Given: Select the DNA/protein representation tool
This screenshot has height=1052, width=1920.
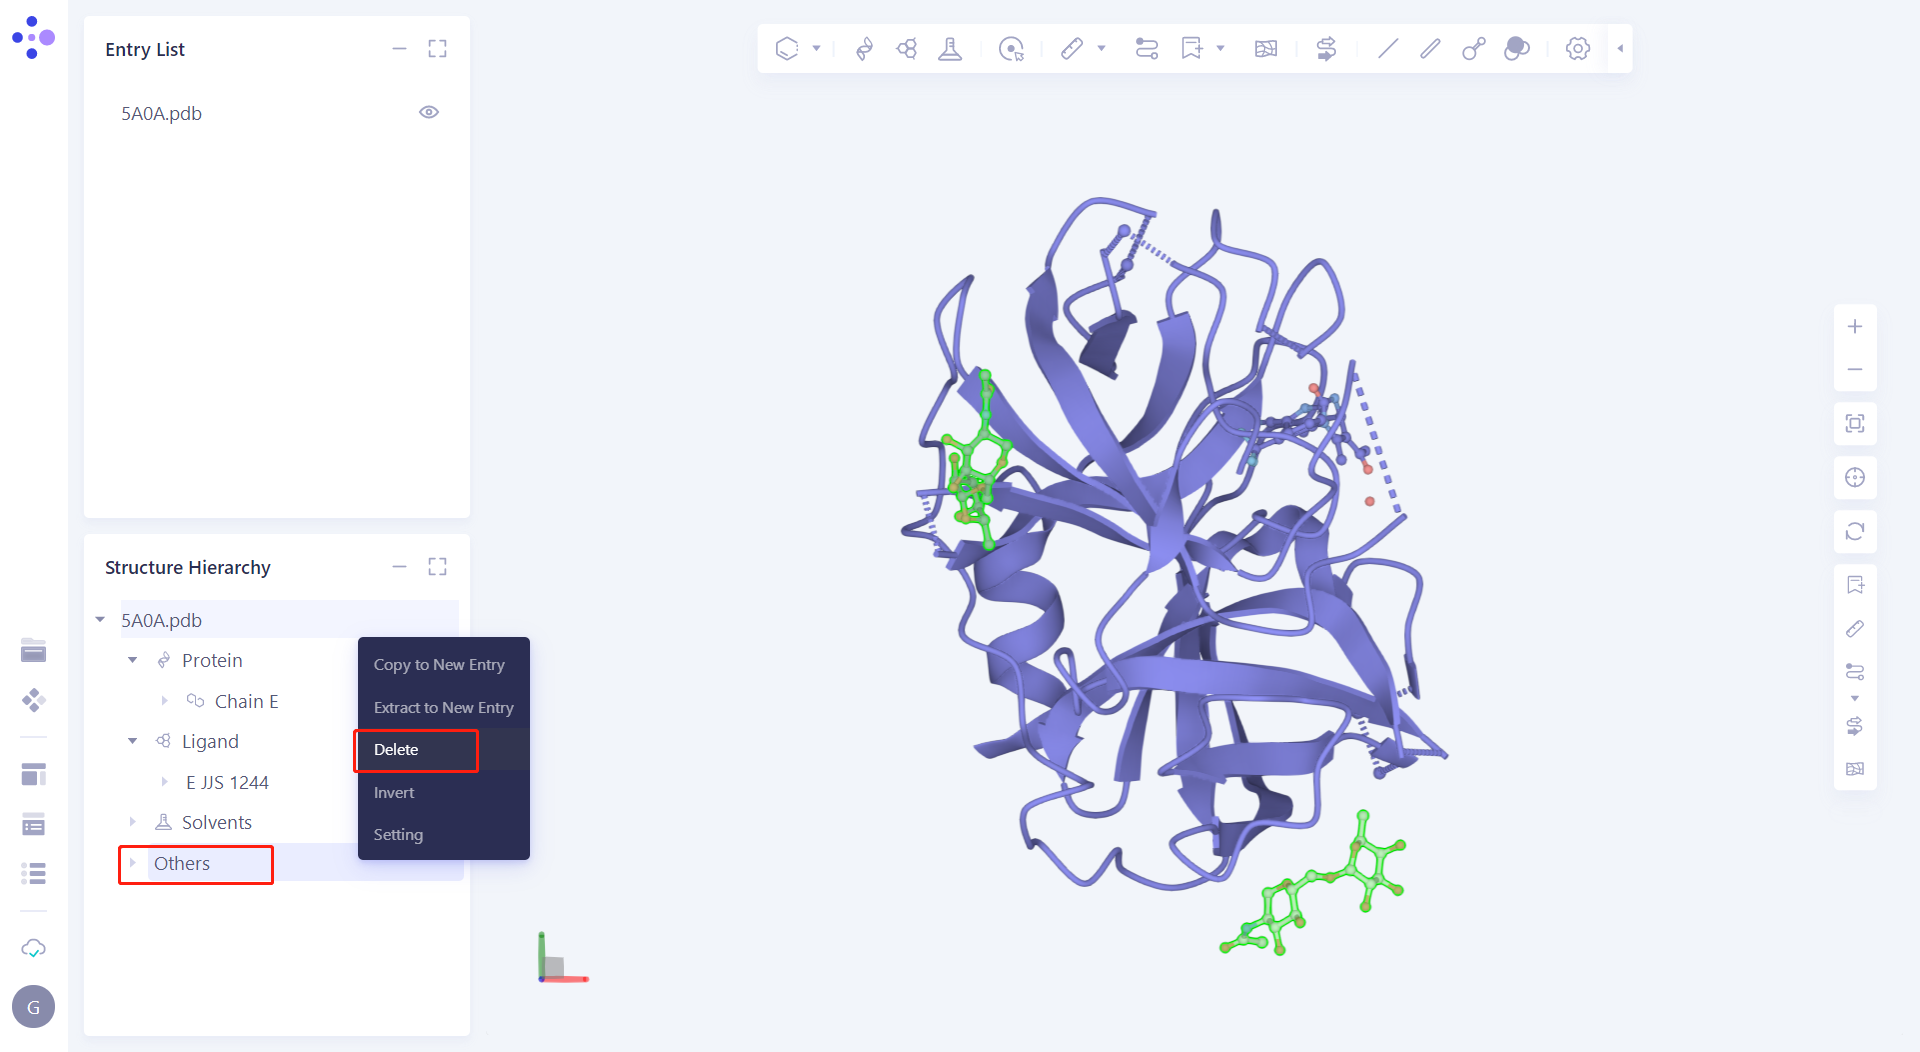Looking at the screenshot, I should tap(863, 47).
